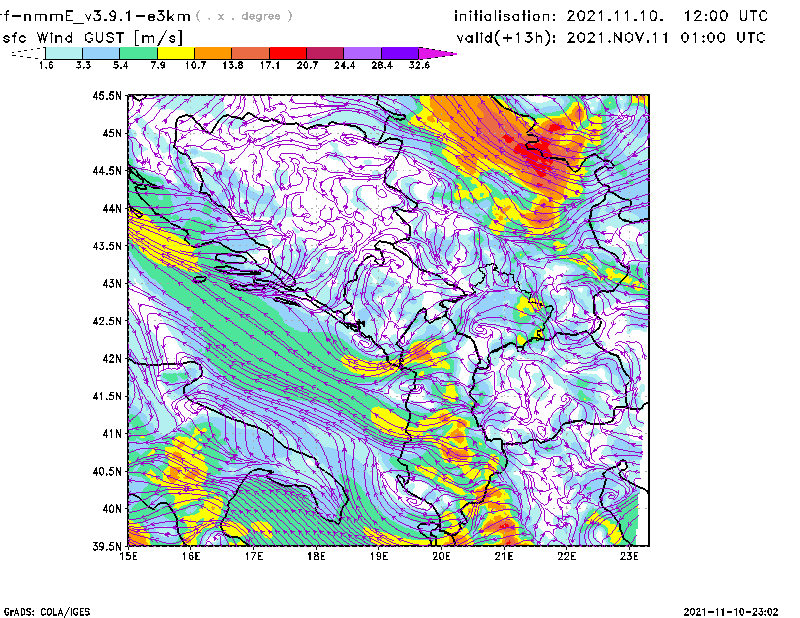Click the 43.5N latitude label
The width and height of the screenshot is (800, 618).
pos(107,246)
